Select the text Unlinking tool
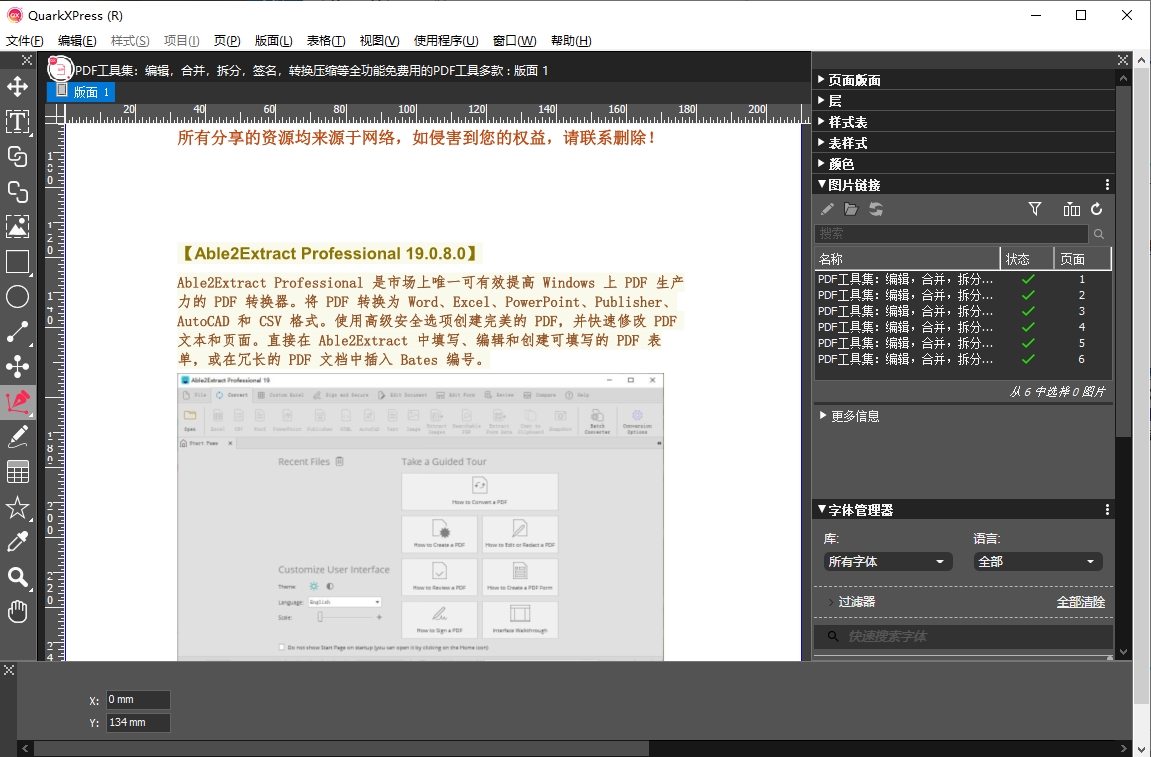 (18, 192)
